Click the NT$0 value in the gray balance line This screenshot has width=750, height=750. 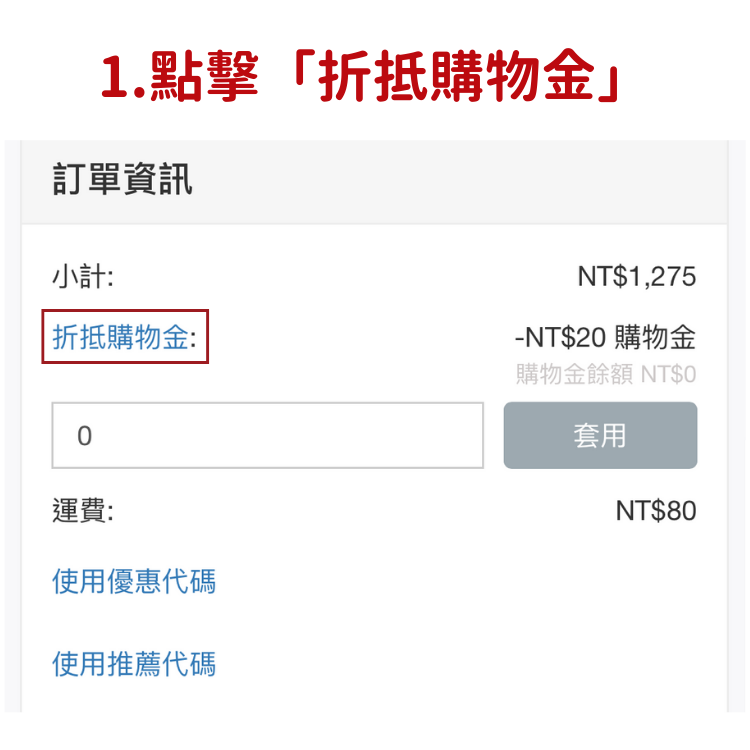pos(668,375)
